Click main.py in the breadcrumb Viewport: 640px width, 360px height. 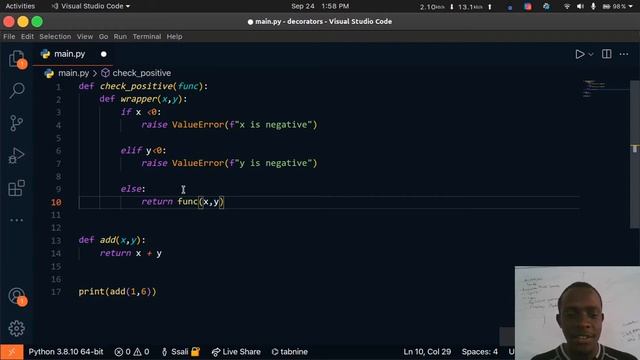tap(73, 73)
